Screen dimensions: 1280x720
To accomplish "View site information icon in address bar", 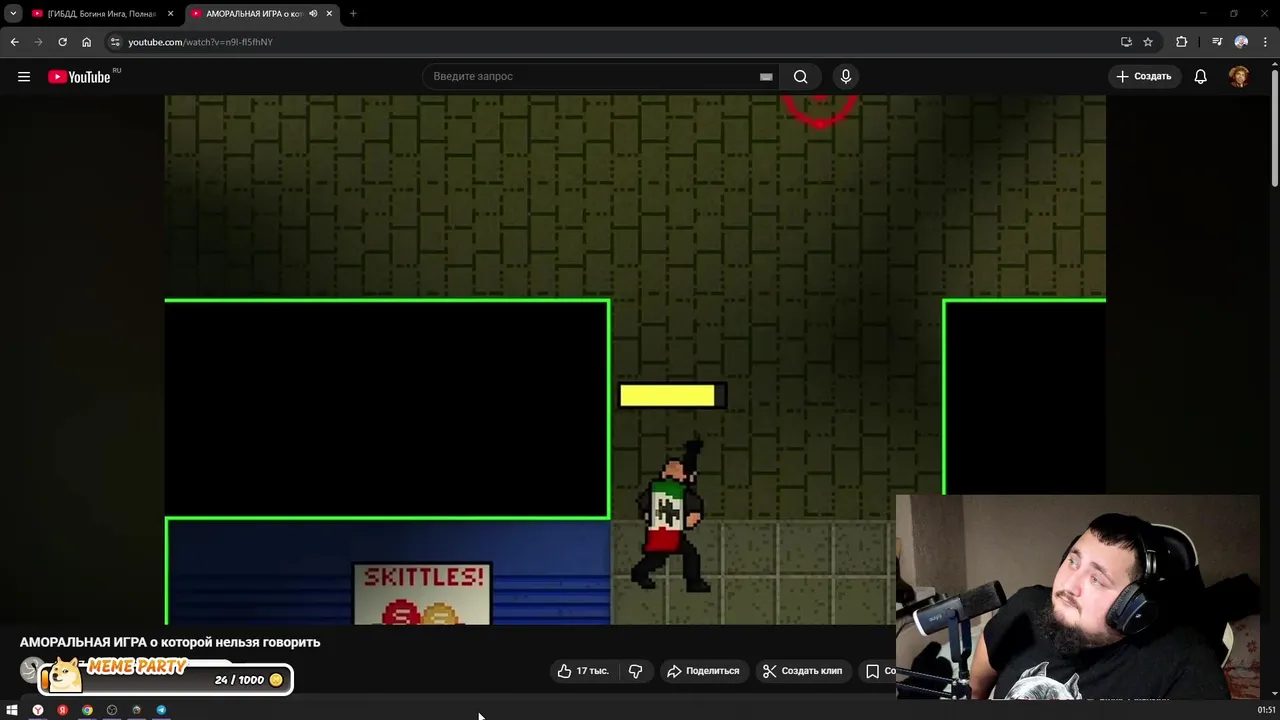I will [115, 42].
